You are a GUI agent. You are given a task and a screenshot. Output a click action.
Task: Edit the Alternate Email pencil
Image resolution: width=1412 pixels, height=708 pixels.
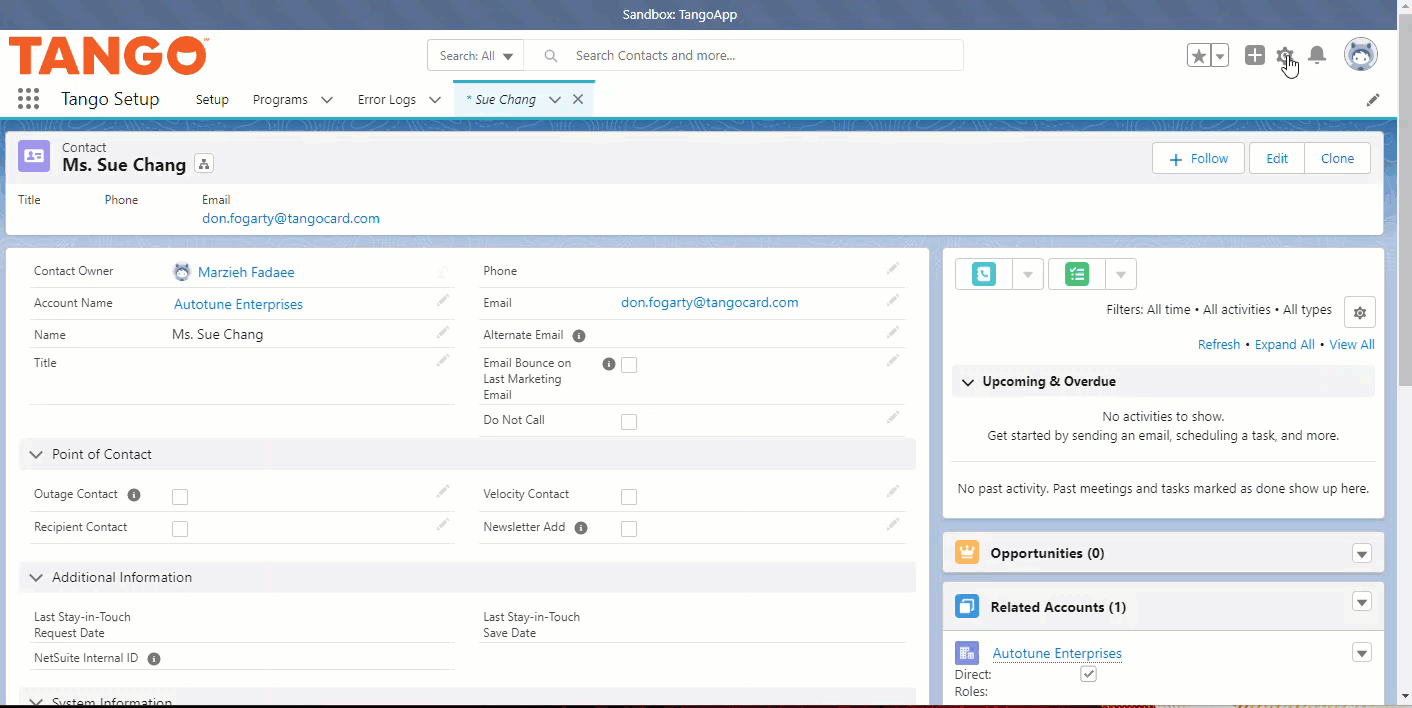pyautogui.click(x=892, y=332)
